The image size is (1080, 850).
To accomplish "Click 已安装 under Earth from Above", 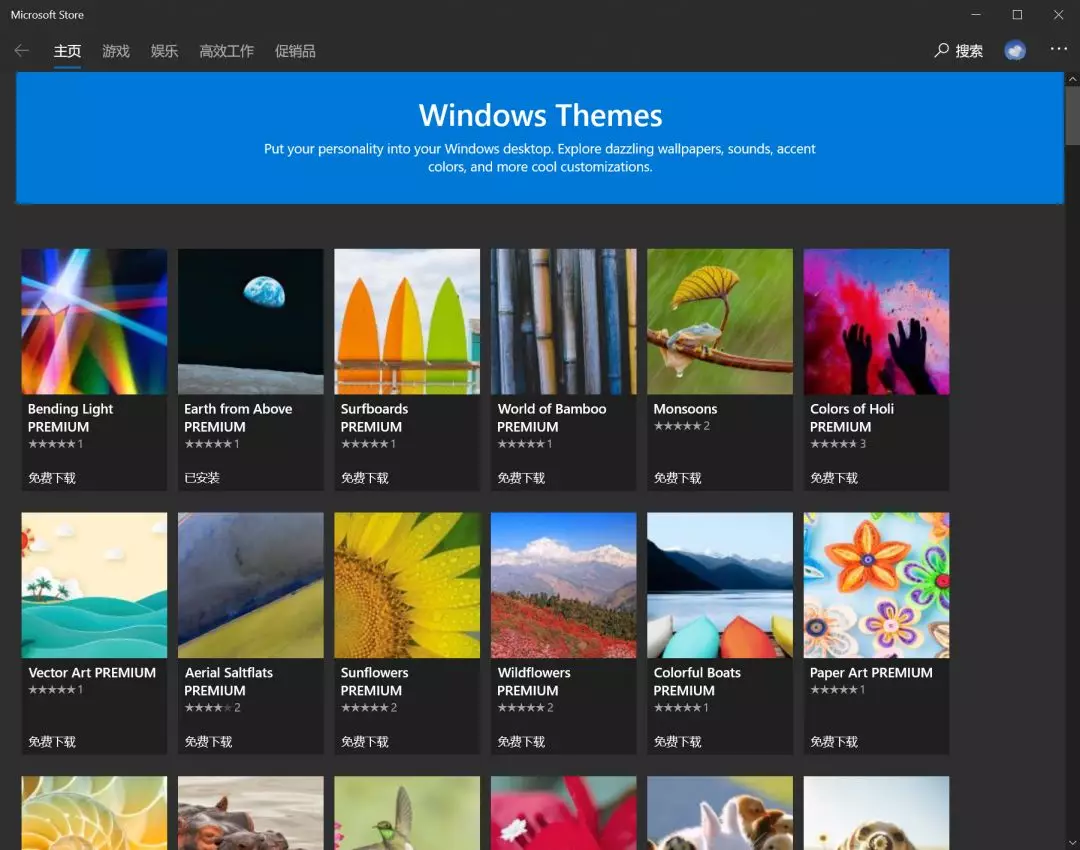I will click(x=202, y=478).
